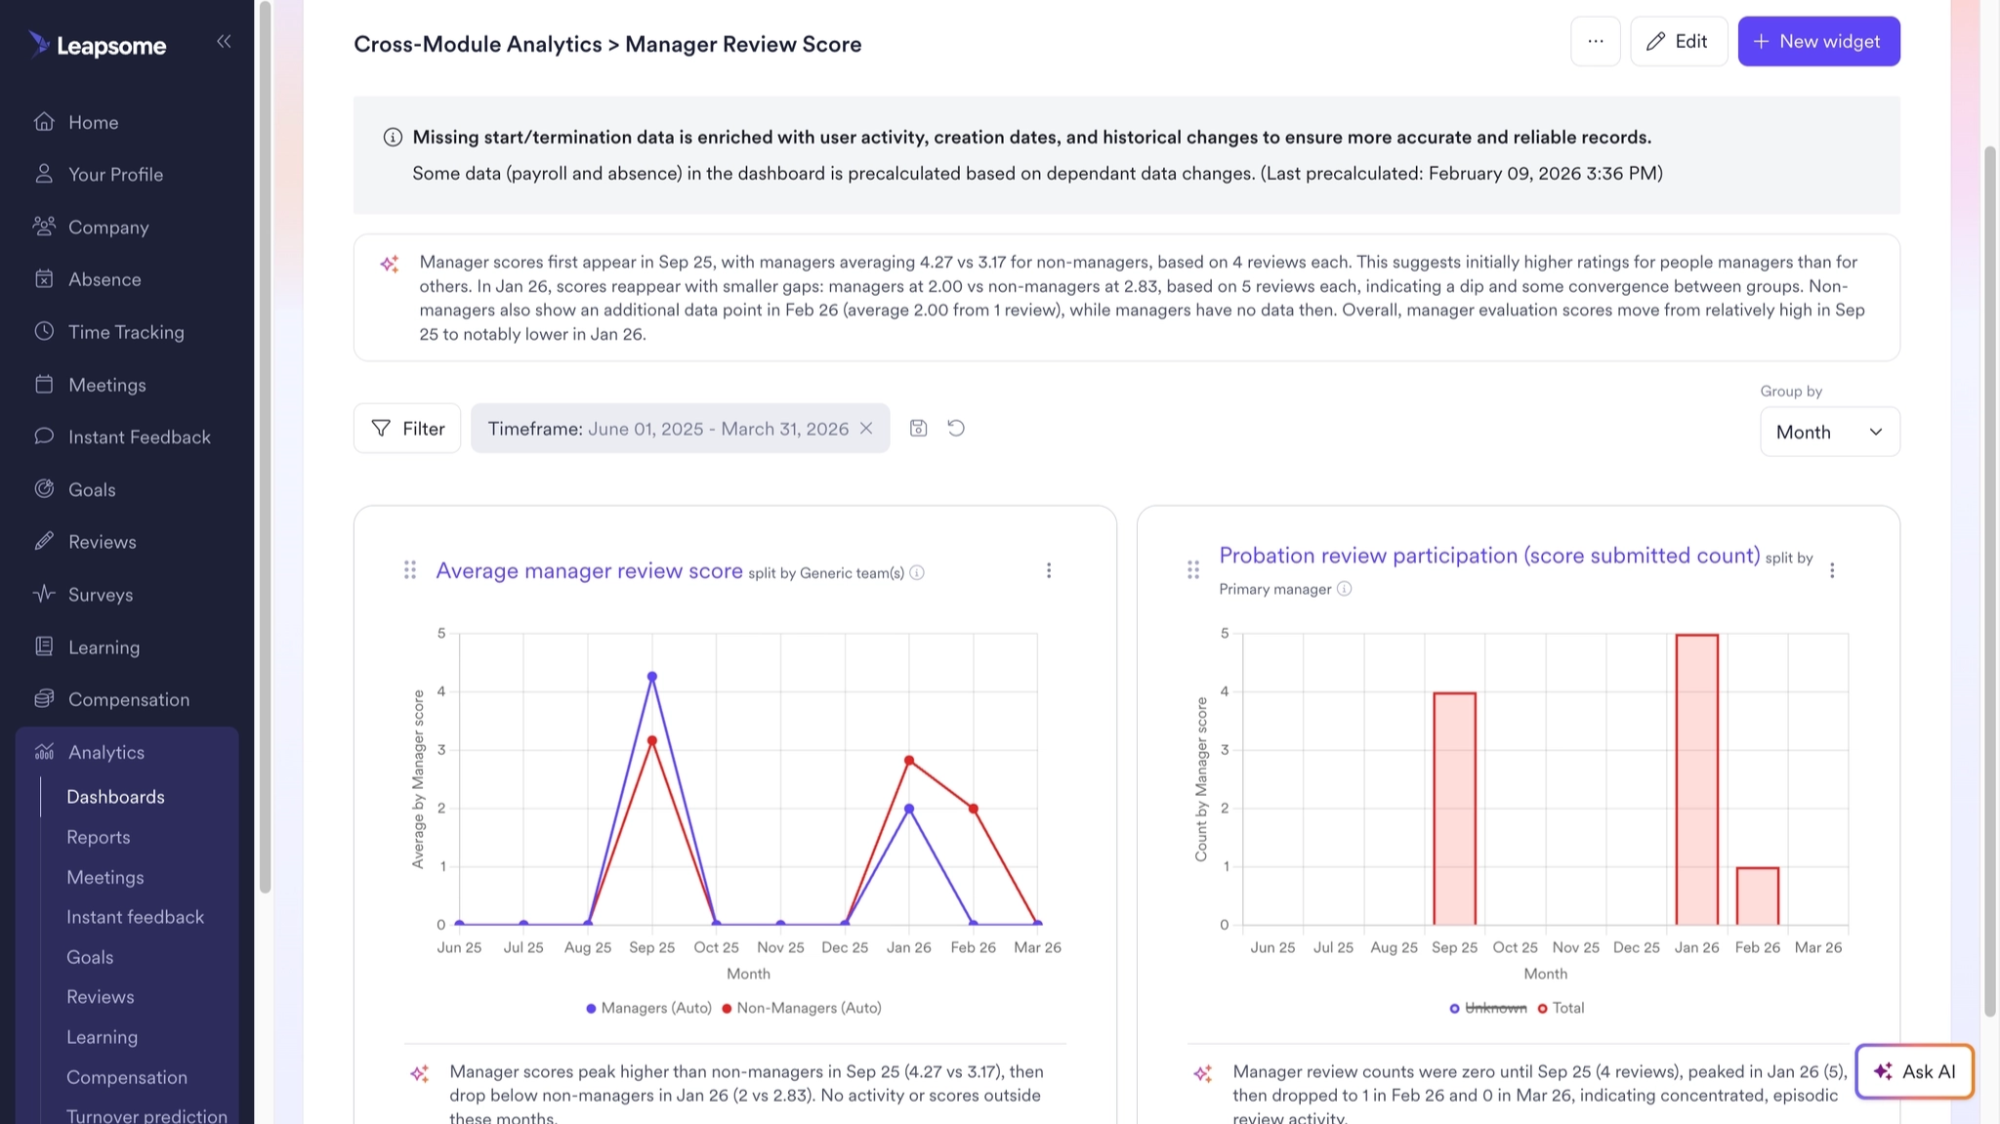Remove the Timeframe filter chip
This screenshot has height=1124, width=2000.
867,428
